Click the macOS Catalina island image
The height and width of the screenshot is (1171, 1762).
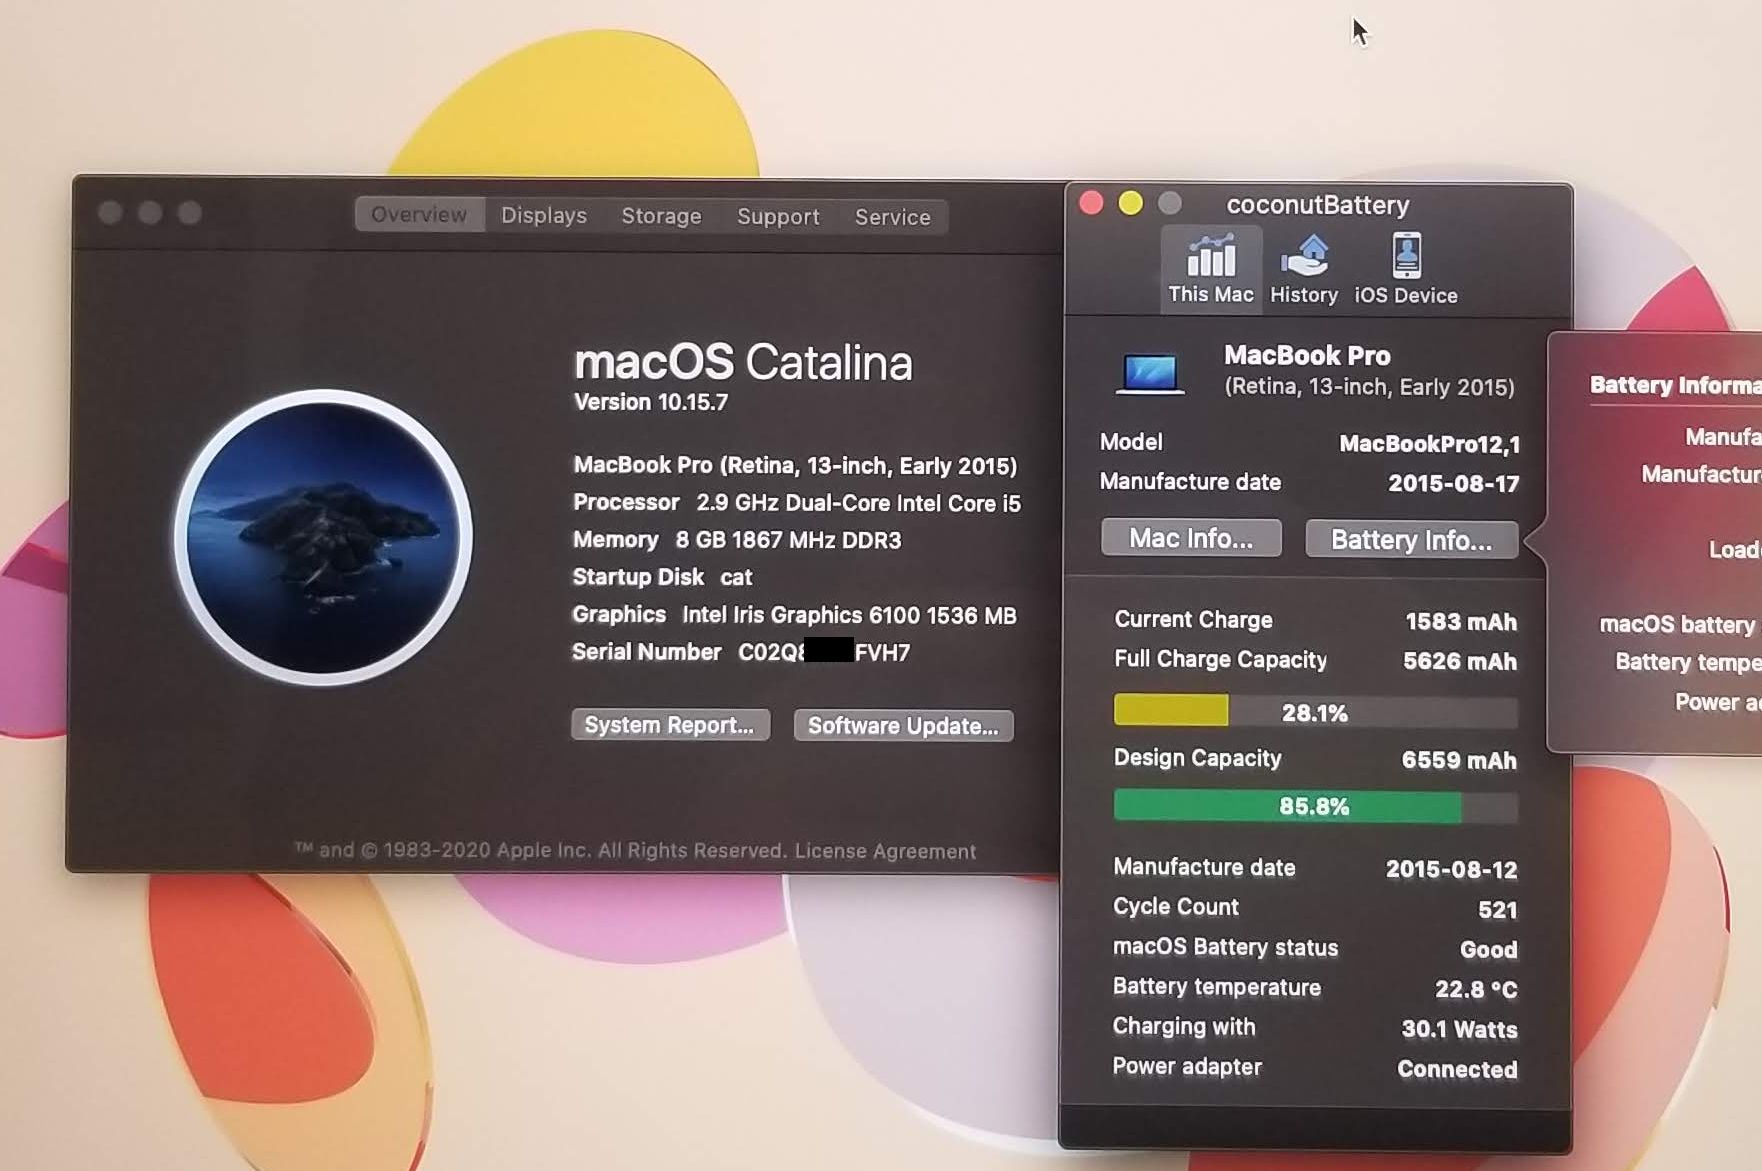click(323, 537)
